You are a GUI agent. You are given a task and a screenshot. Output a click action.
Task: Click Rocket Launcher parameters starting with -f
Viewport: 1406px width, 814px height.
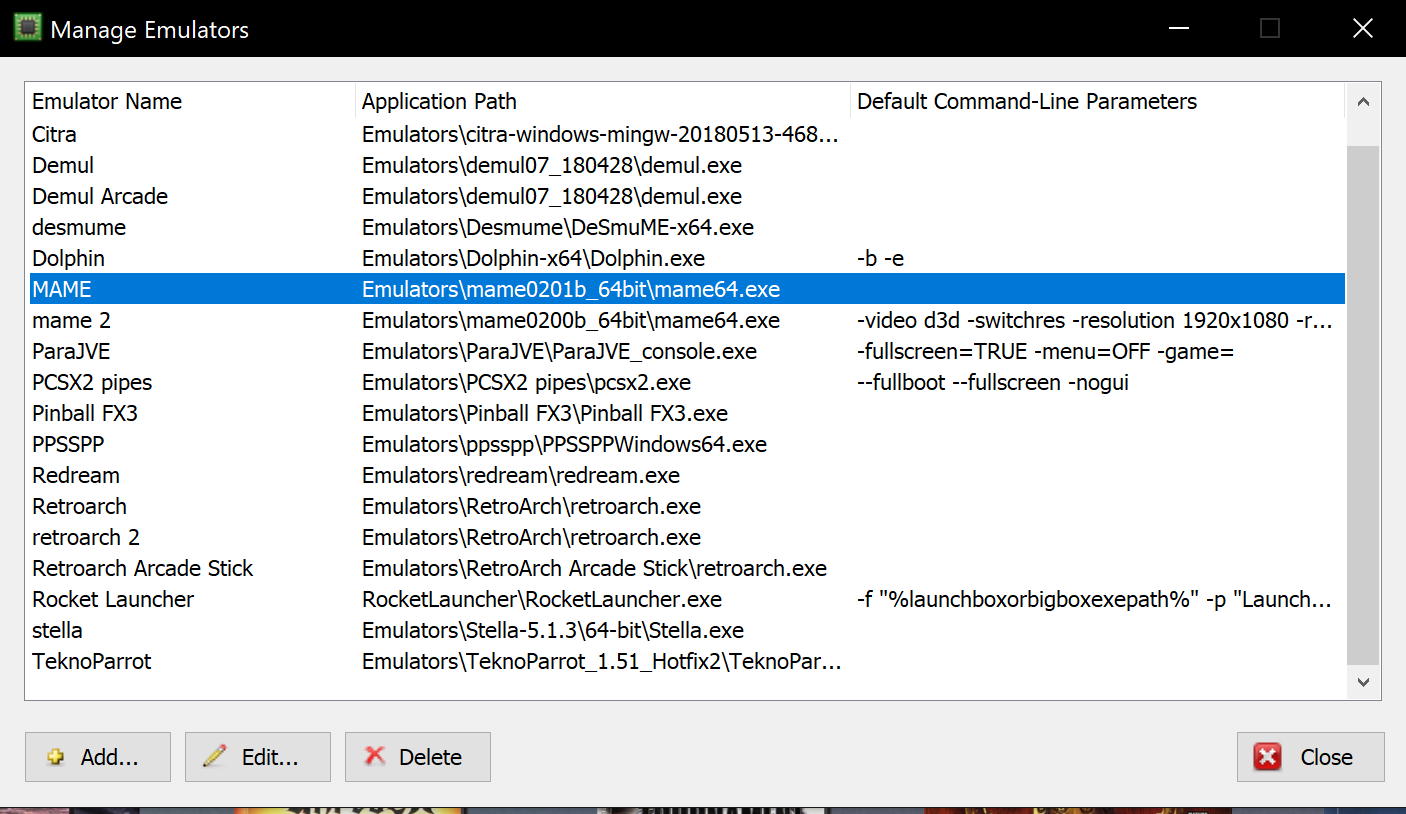tap(1095, 599)
